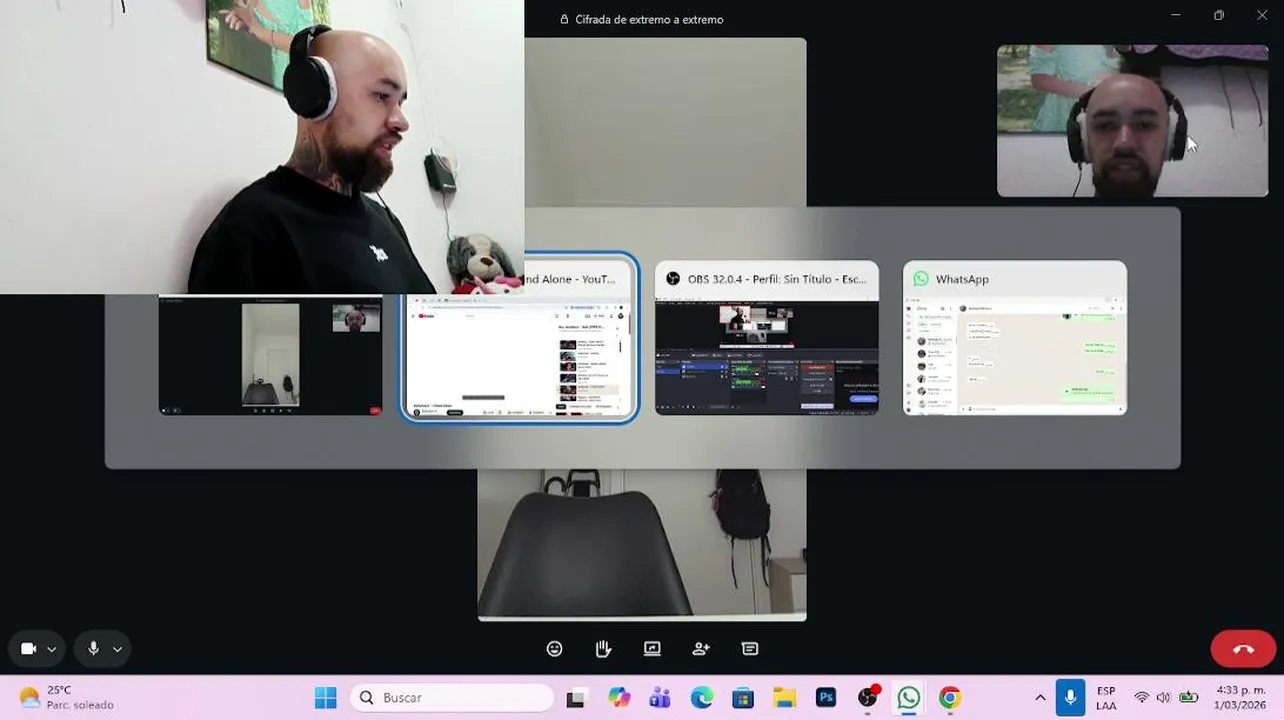Switch to the OBS 32.0.4 window thumbnail
Screen dimensions: 1284x720
pos(767,338)
